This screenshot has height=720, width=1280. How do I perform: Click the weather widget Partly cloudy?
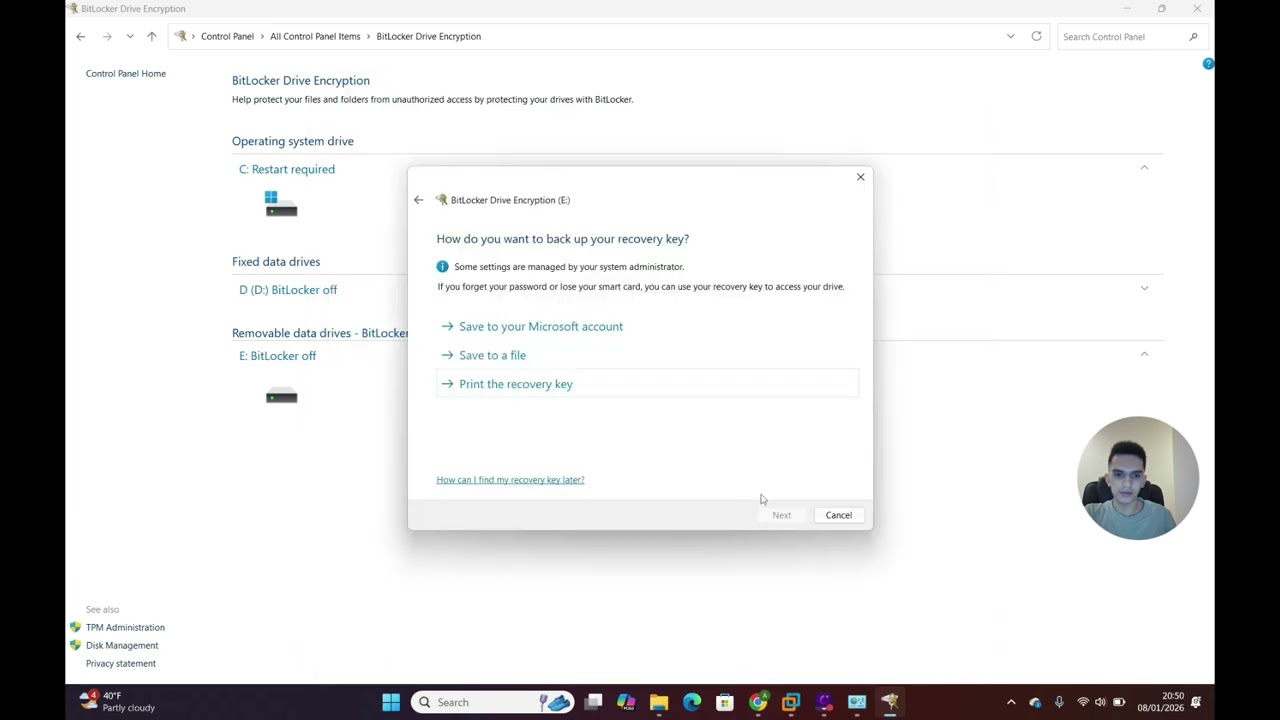[118, 702]
